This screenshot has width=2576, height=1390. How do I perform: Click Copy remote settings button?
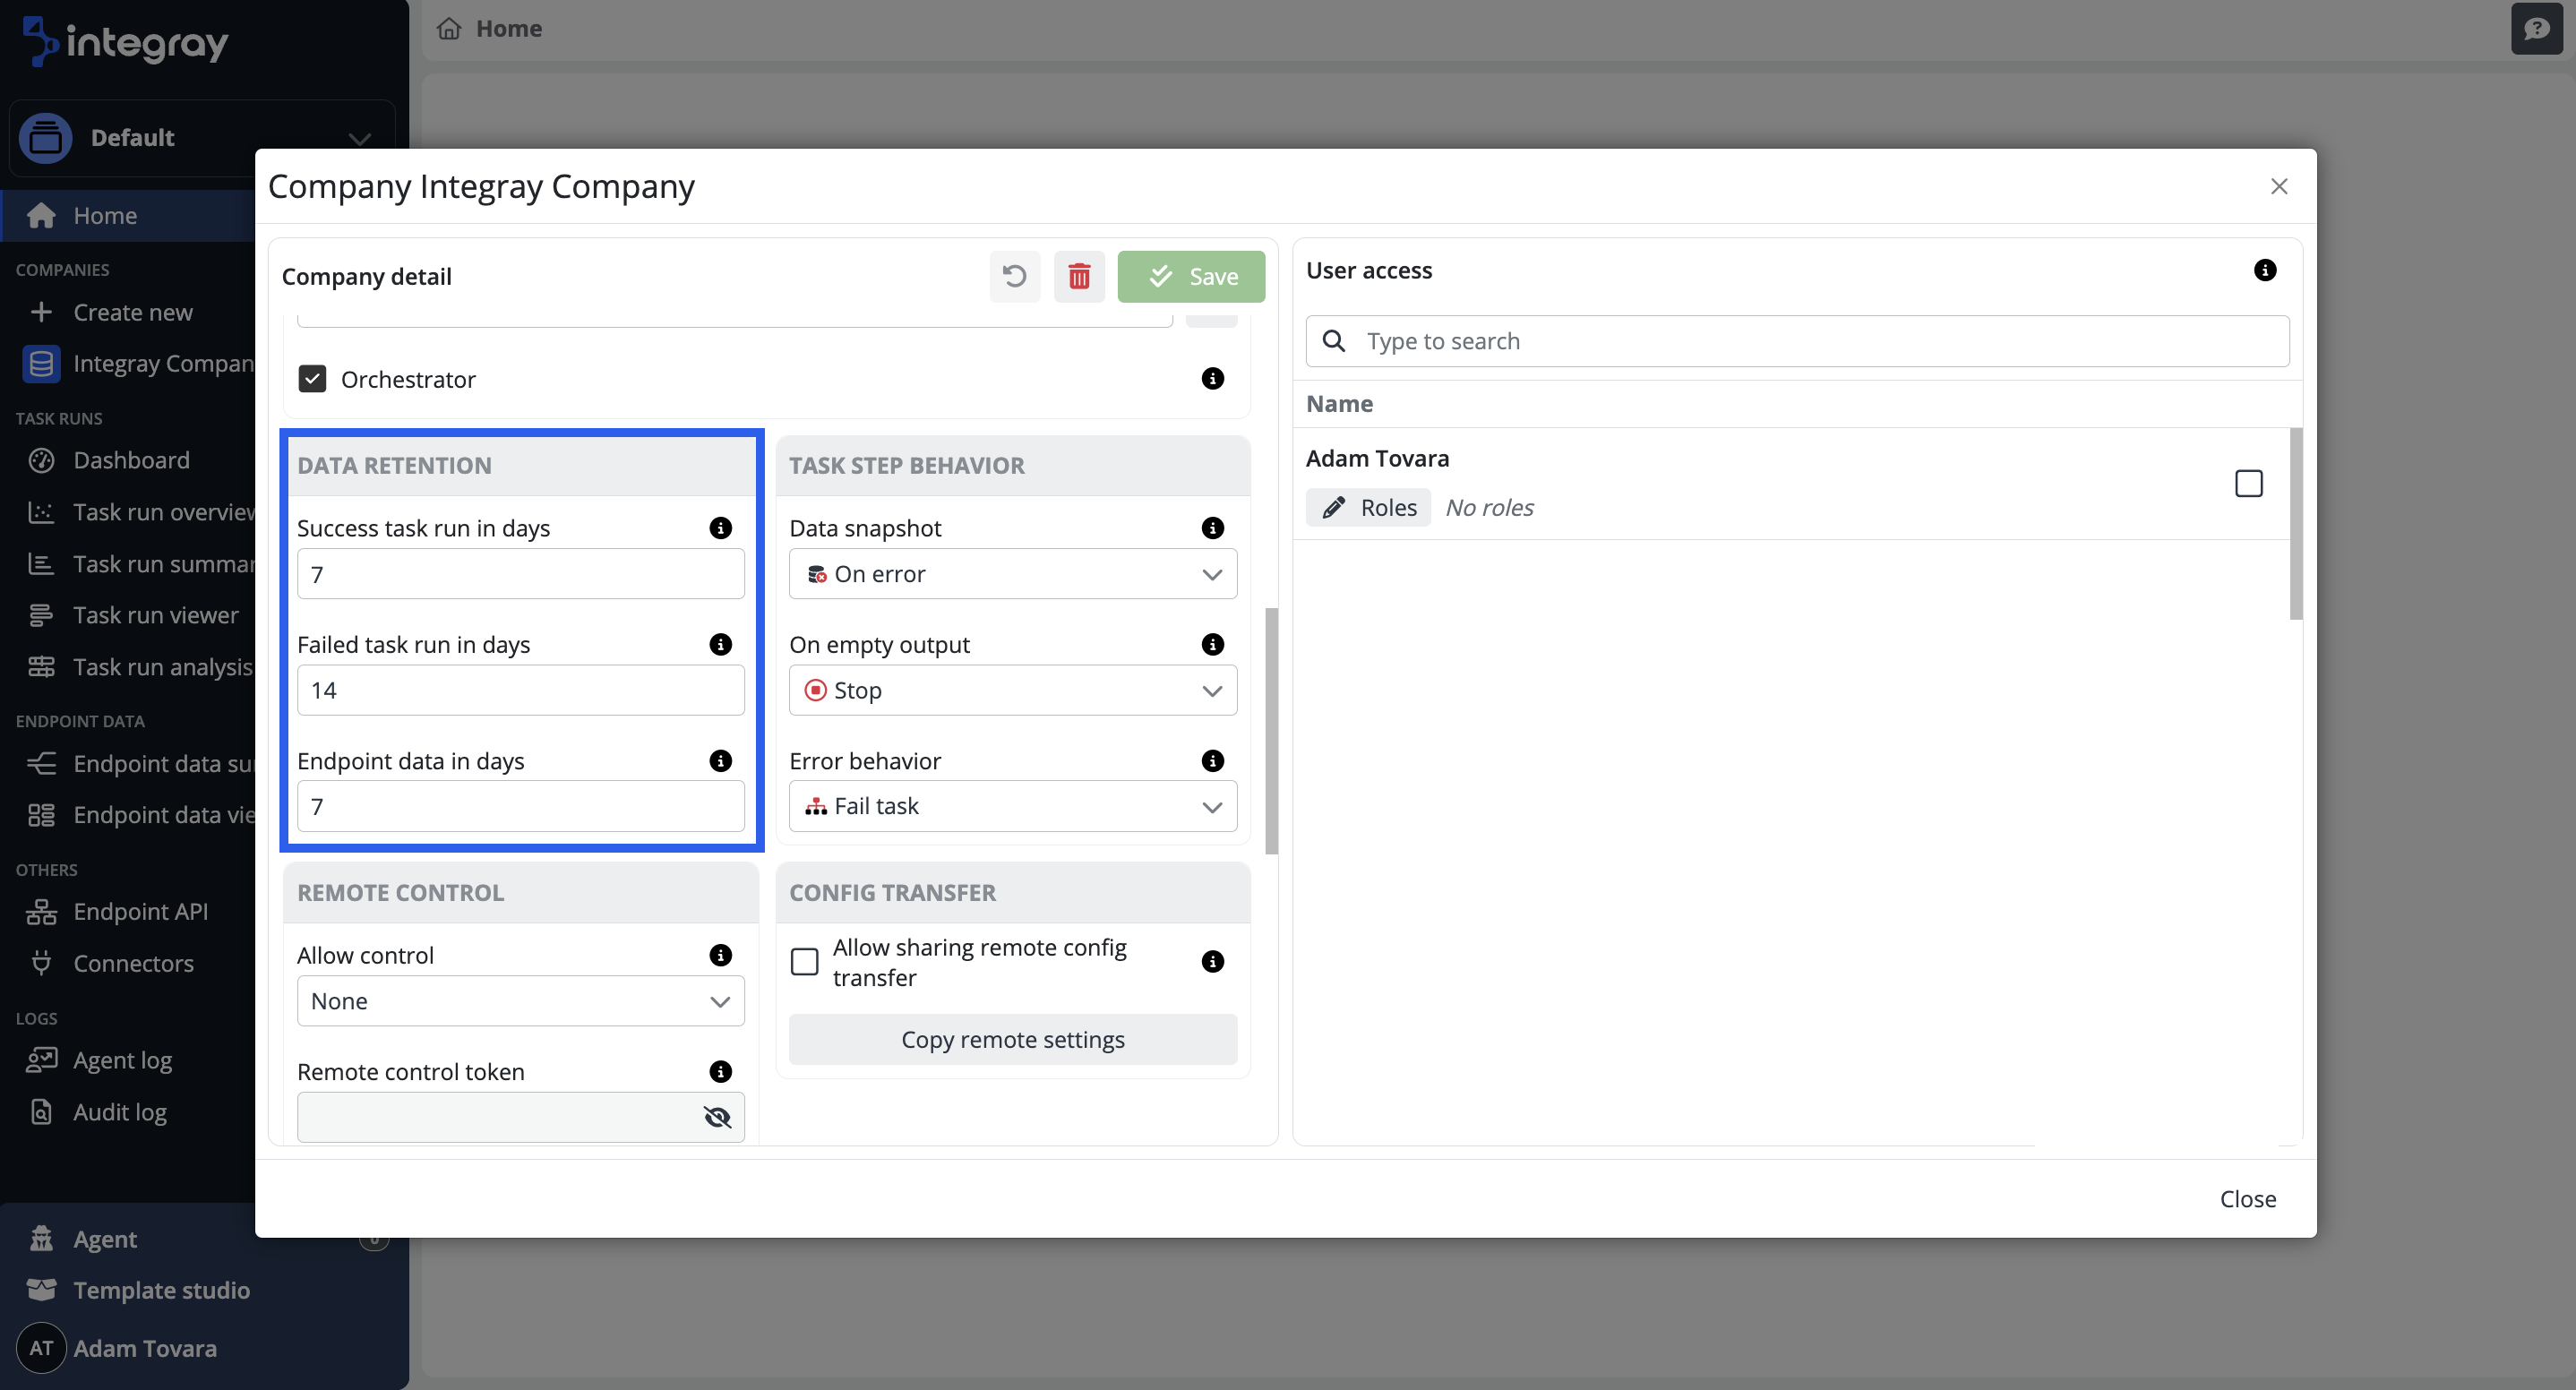1012,1040
